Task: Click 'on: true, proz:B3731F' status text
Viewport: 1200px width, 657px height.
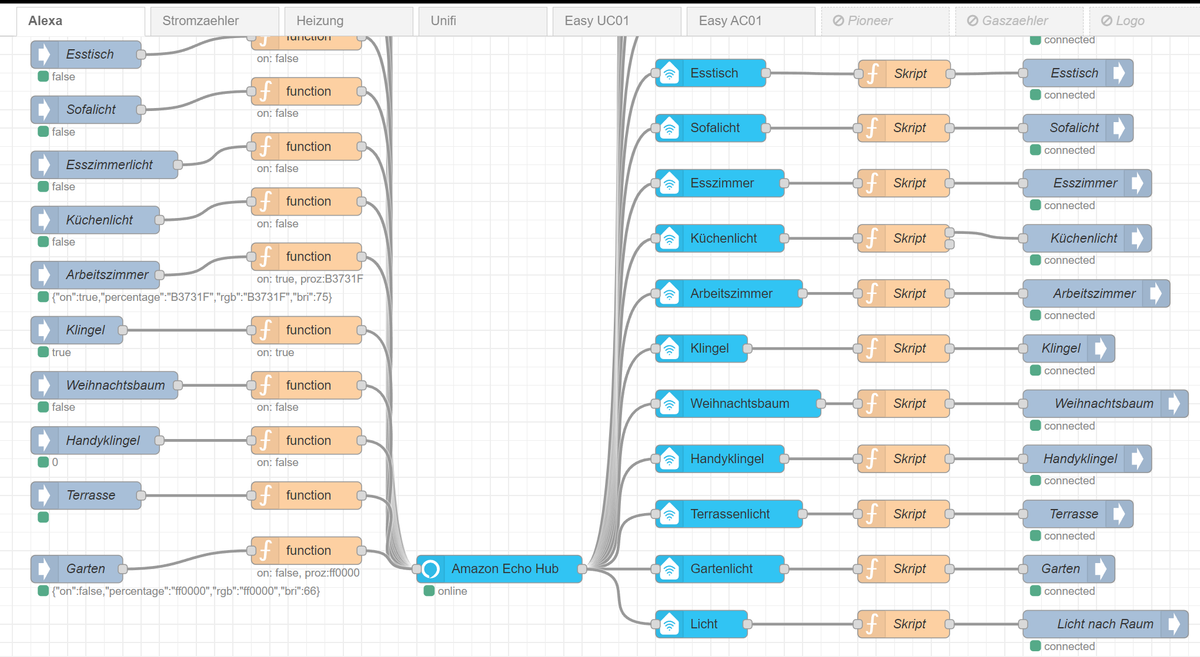Action: coord(310,279)
